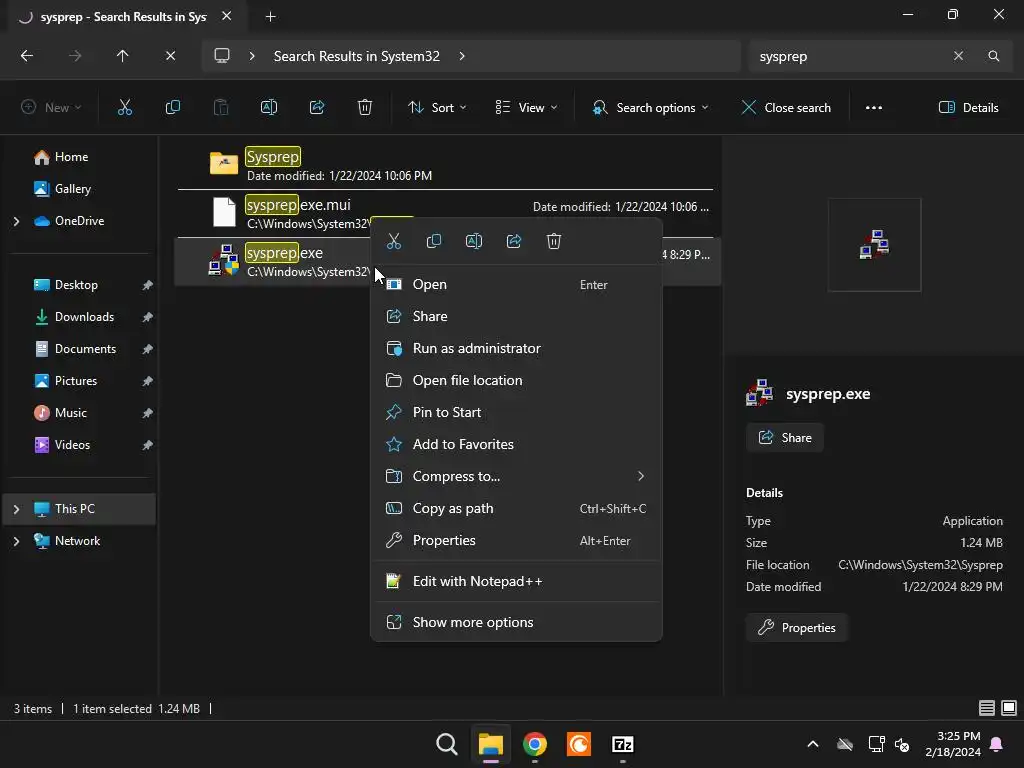Stop loading the search results
This screenshot has width=1024, height=768.
click(170, 56)
